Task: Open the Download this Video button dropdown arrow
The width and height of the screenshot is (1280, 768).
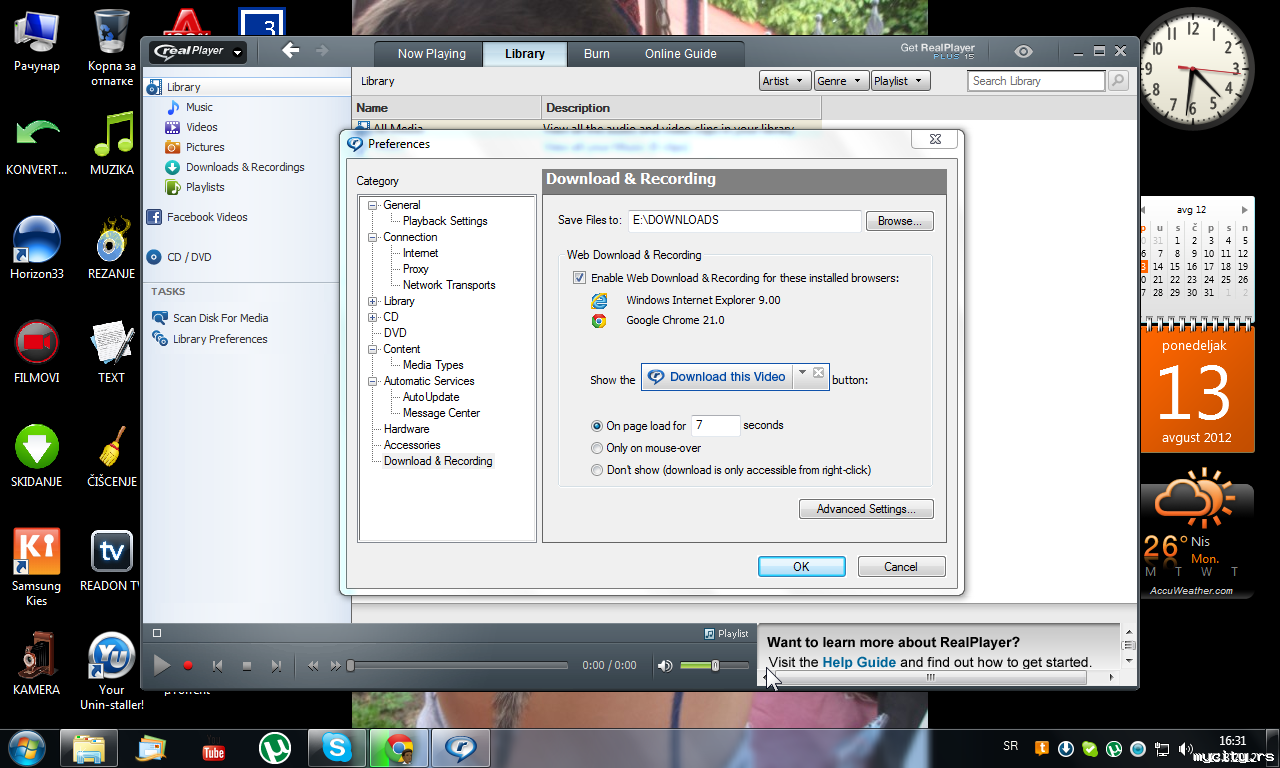Action: [x=802, y=374]
